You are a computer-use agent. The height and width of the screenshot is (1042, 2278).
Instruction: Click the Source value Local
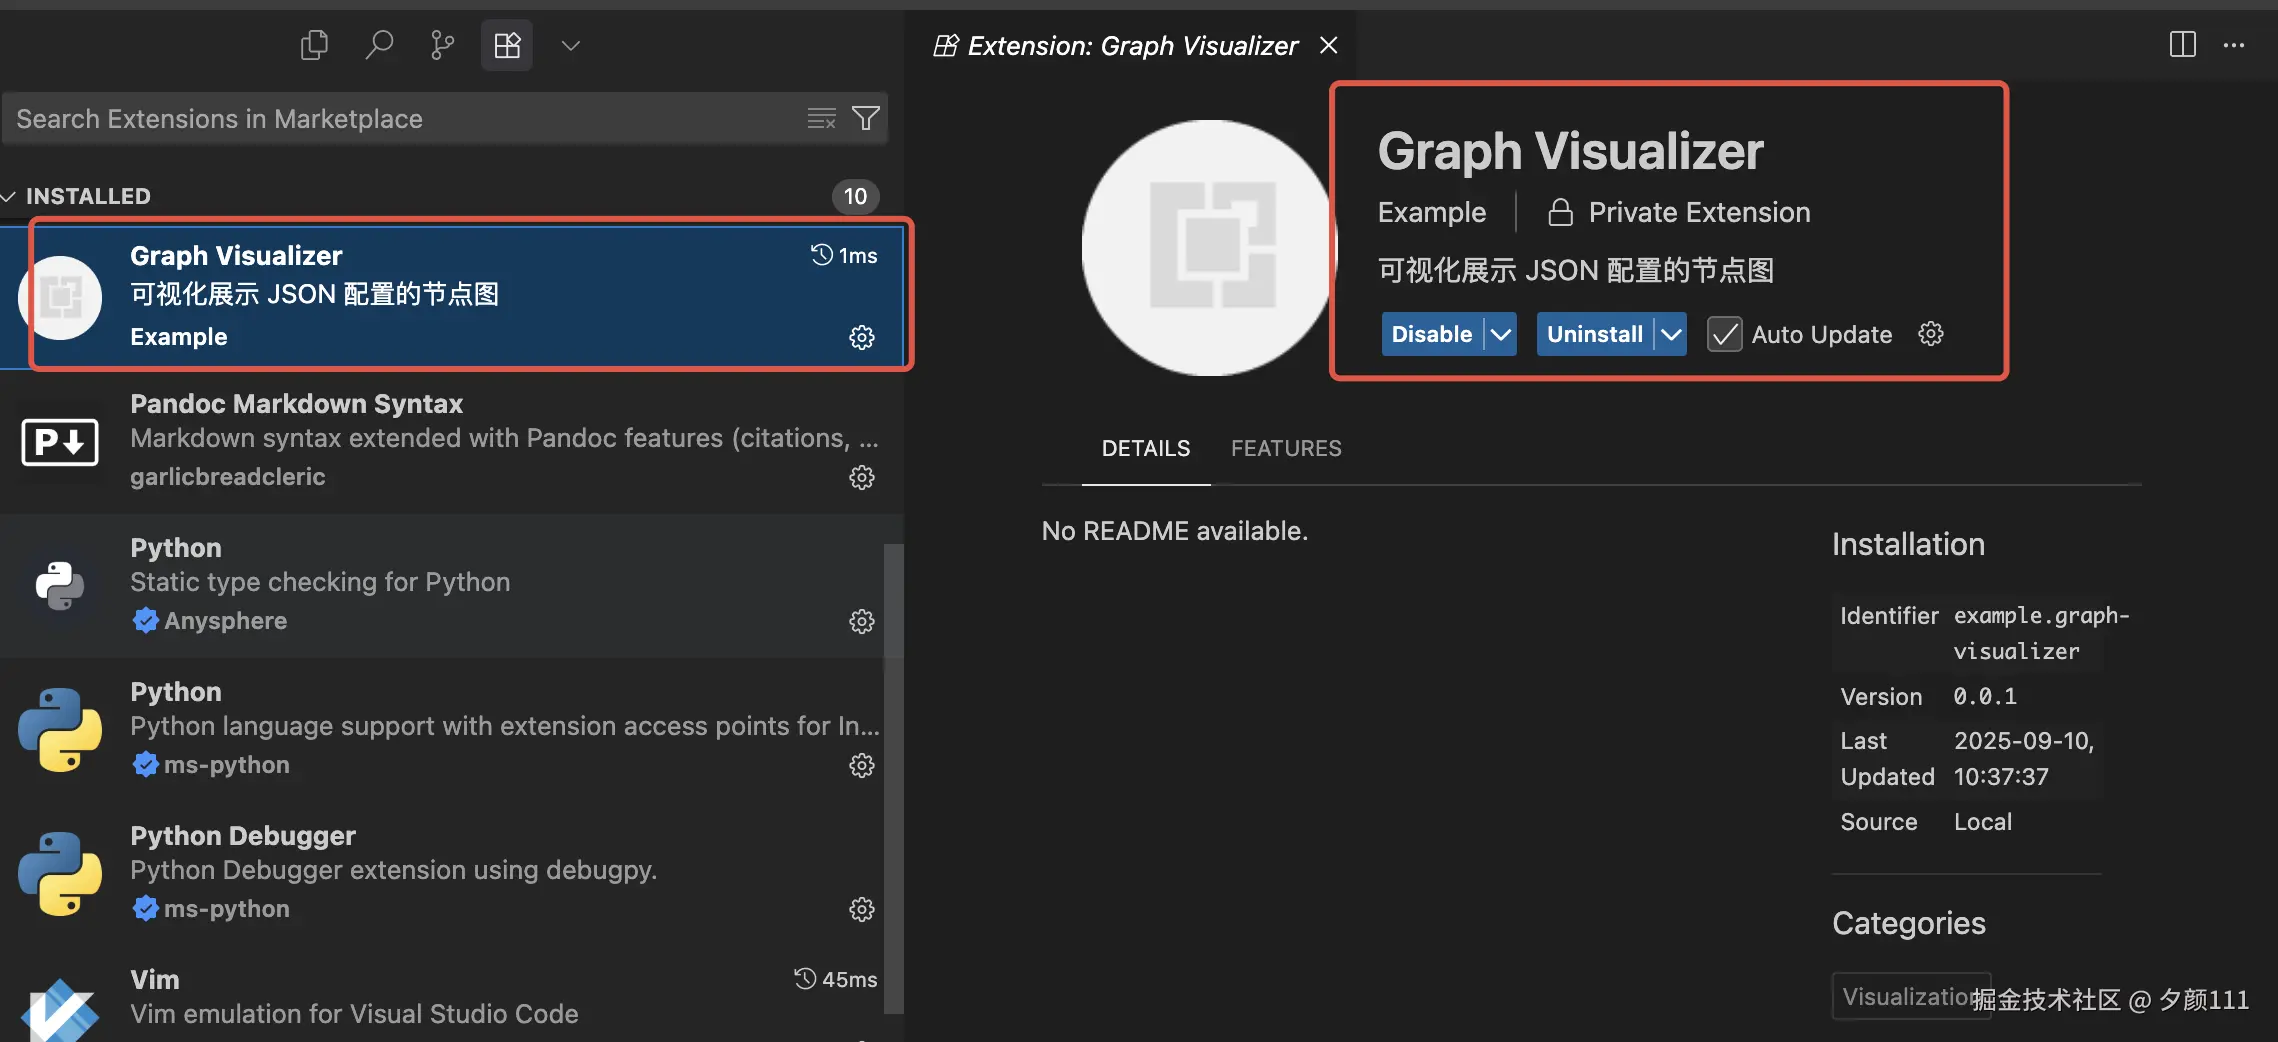pos(1983,822)
